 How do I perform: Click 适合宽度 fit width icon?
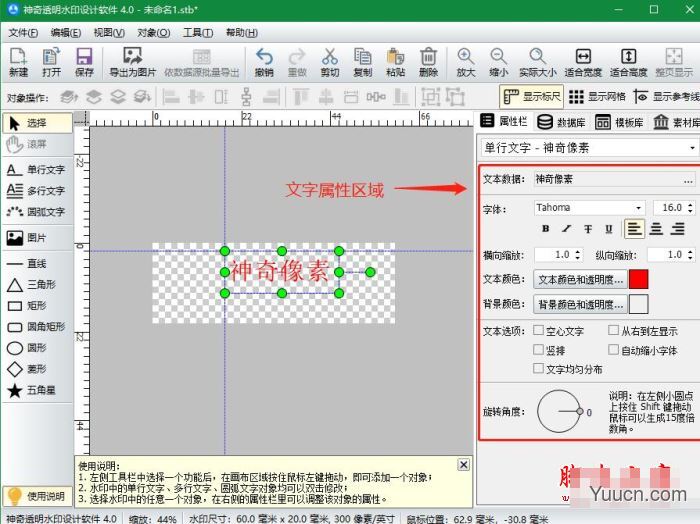[x=583, y=62]
